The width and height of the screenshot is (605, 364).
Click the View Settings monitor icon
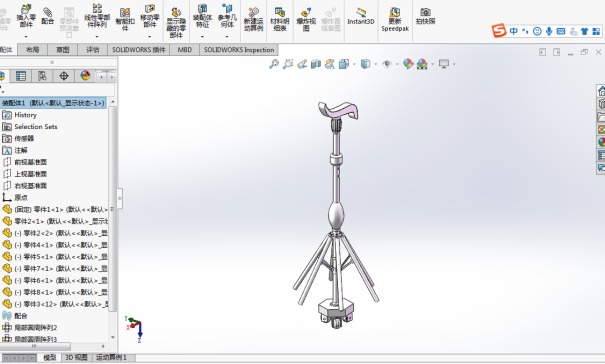444,64
